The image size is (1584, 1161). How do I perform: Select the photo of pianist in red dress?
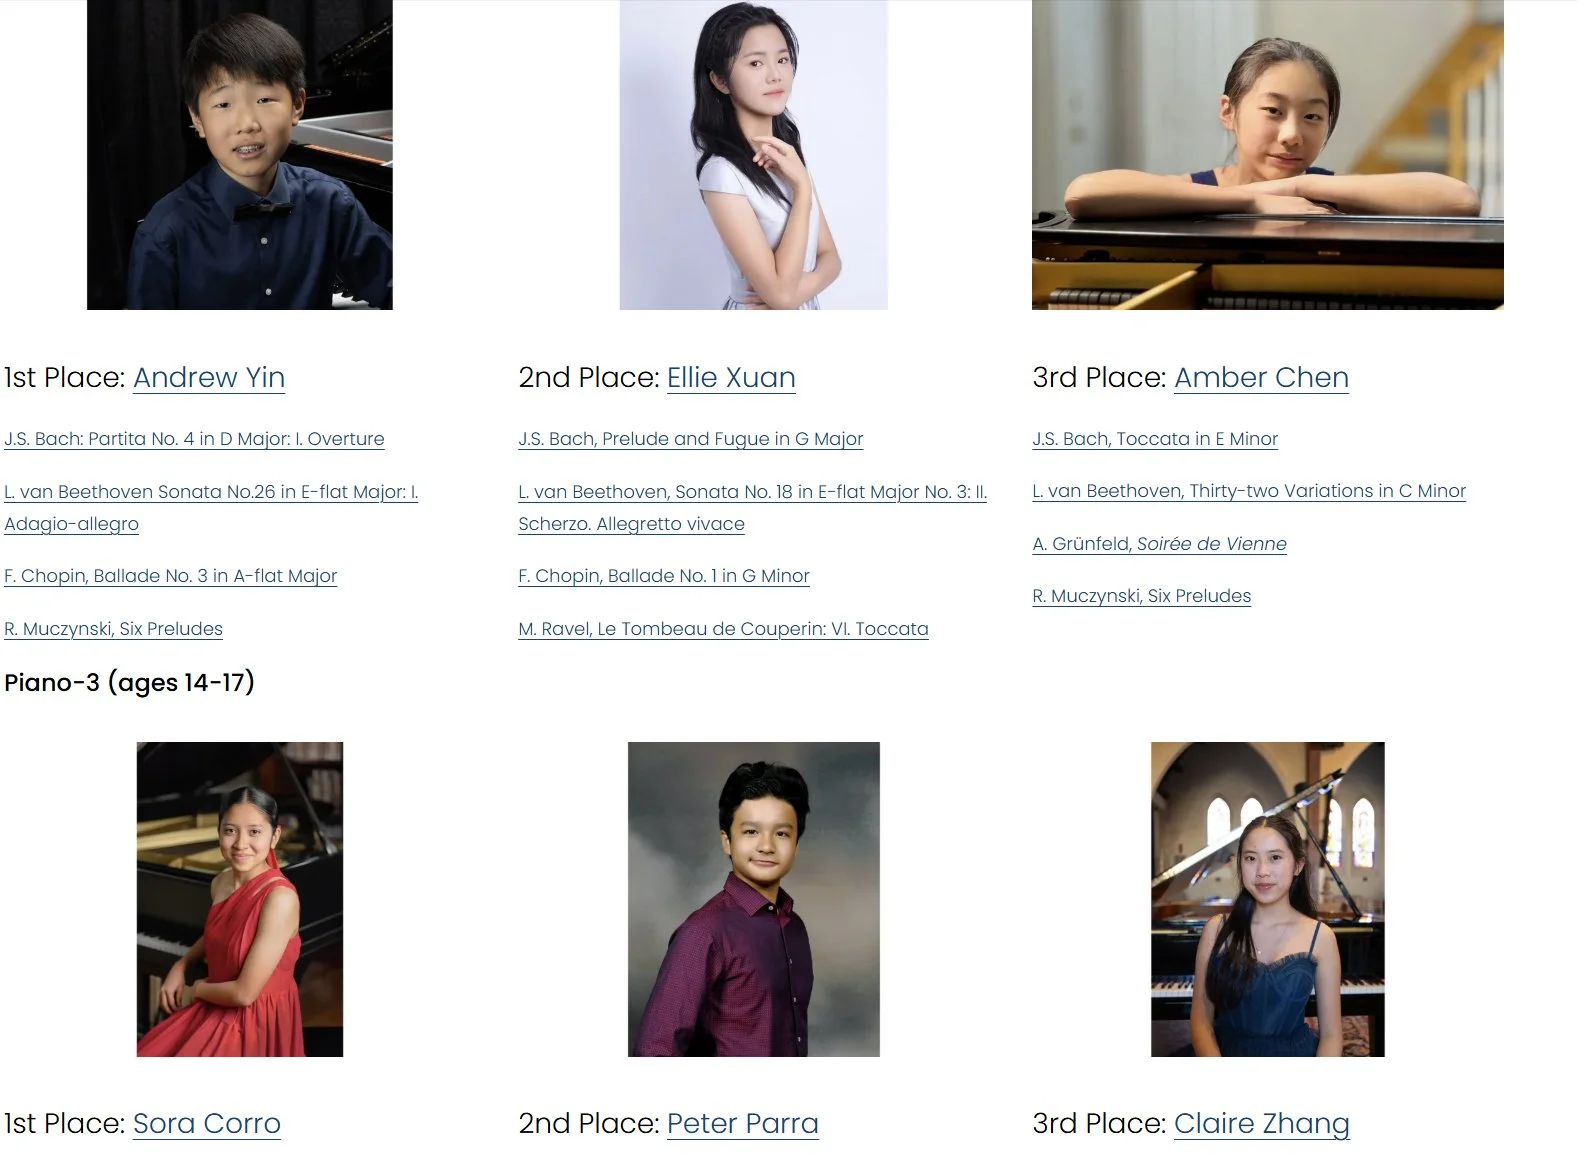[x=240, y=899]
